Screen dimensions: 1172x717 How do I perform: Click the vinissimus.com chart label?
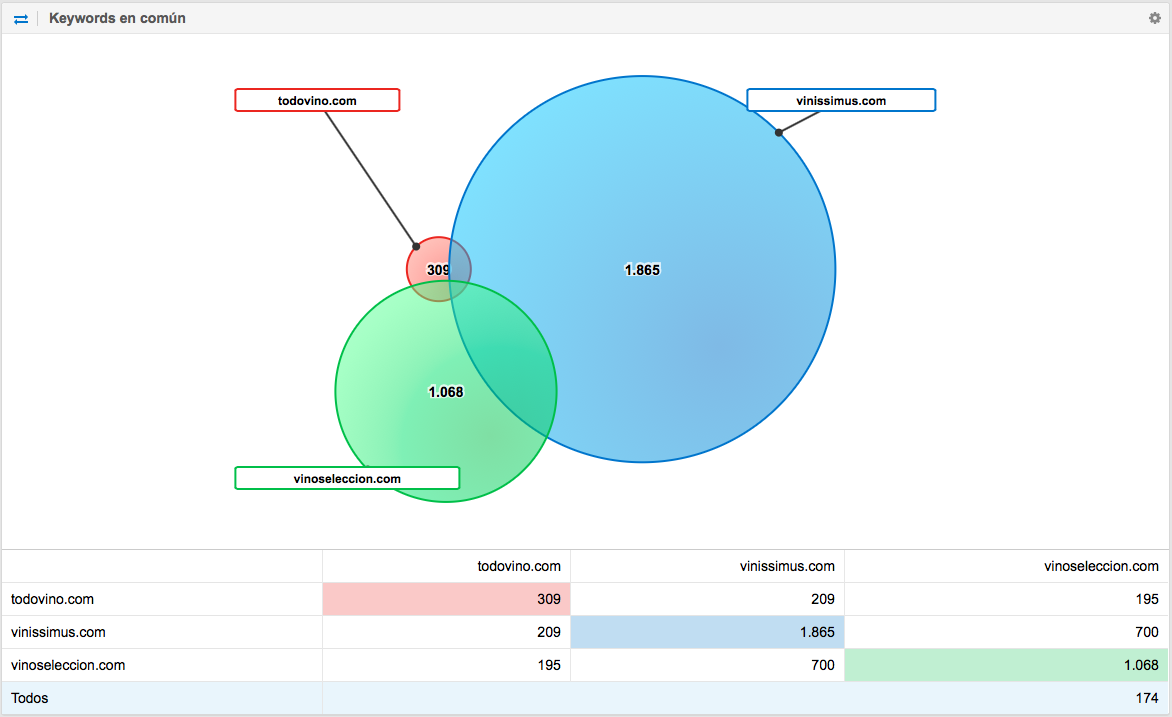tap(841, 100)
